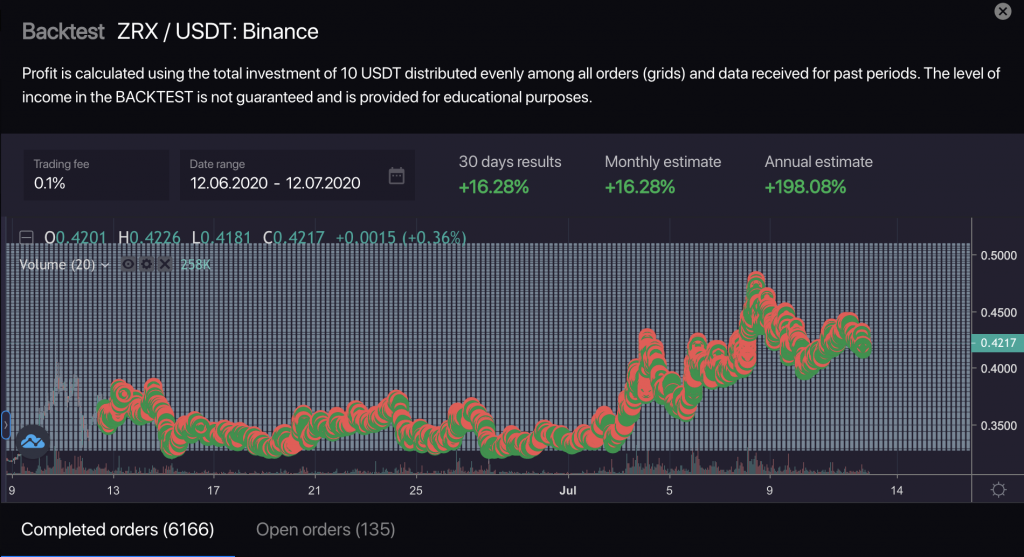Open chart settings gear at bottom right
Image resolution: width=1024 pixels, height=557 pixels.
[997, 490]
